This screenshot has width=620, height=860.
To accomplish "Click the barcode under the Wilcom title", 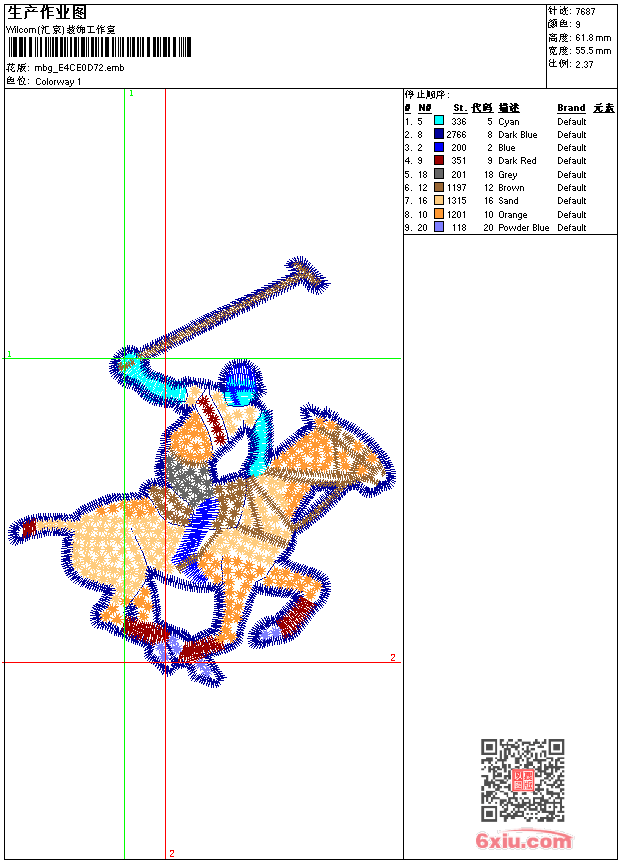I will (x=99, y=47).
